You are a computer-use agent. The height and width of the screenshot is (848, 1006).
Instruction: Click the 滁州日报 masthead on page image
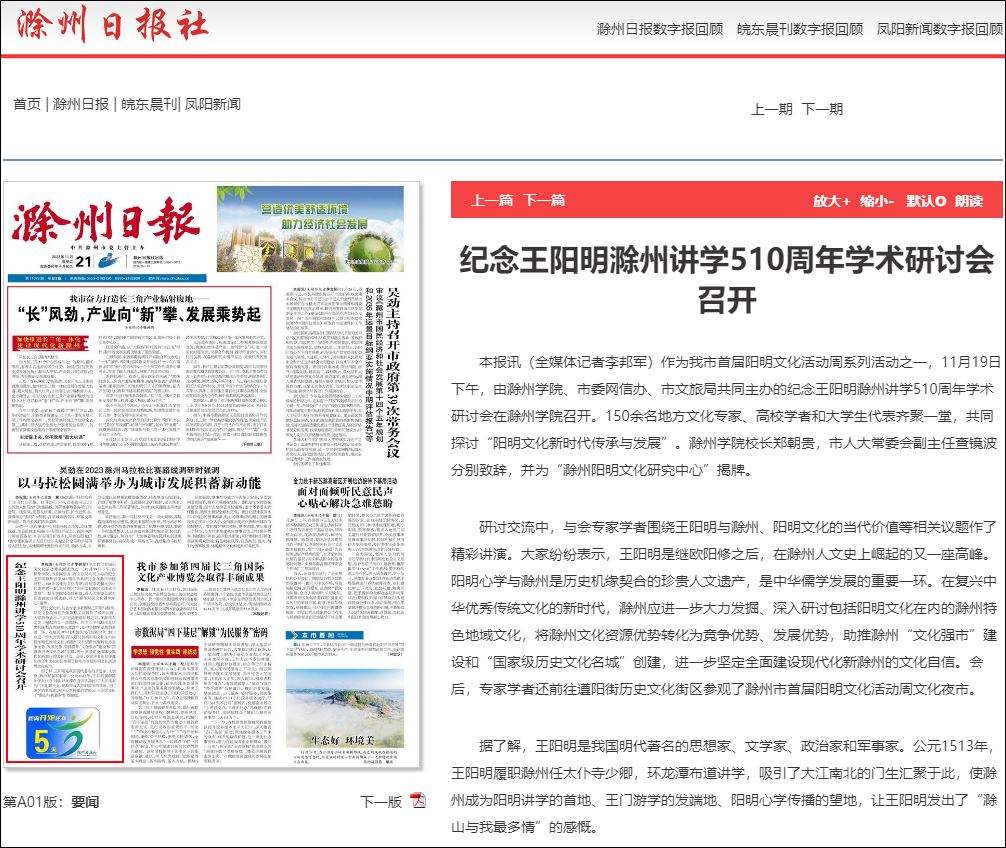pos(107,223)
